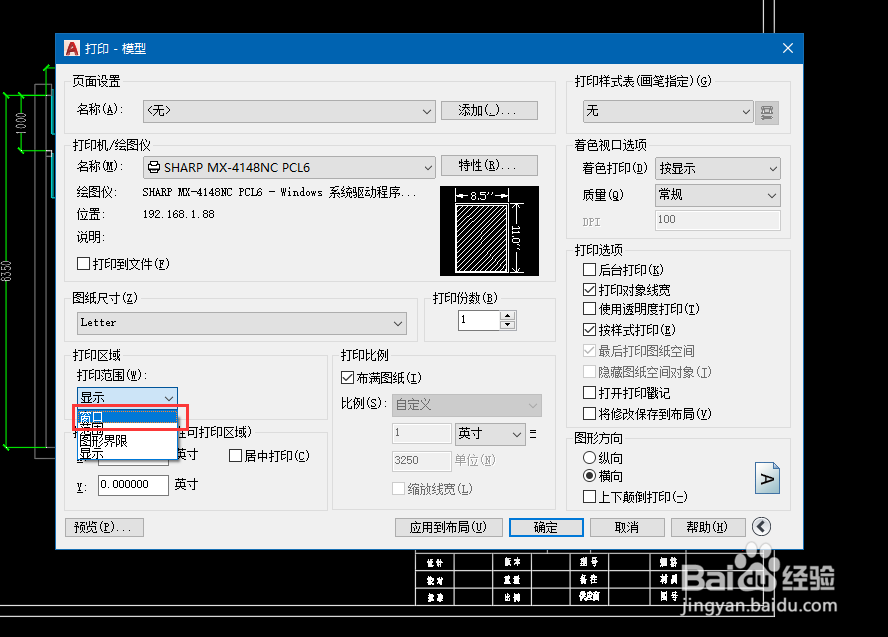Viewport: 888px width, 637px height.
Task: Click 添加 page setup button
Action: (x=489, y=110)
